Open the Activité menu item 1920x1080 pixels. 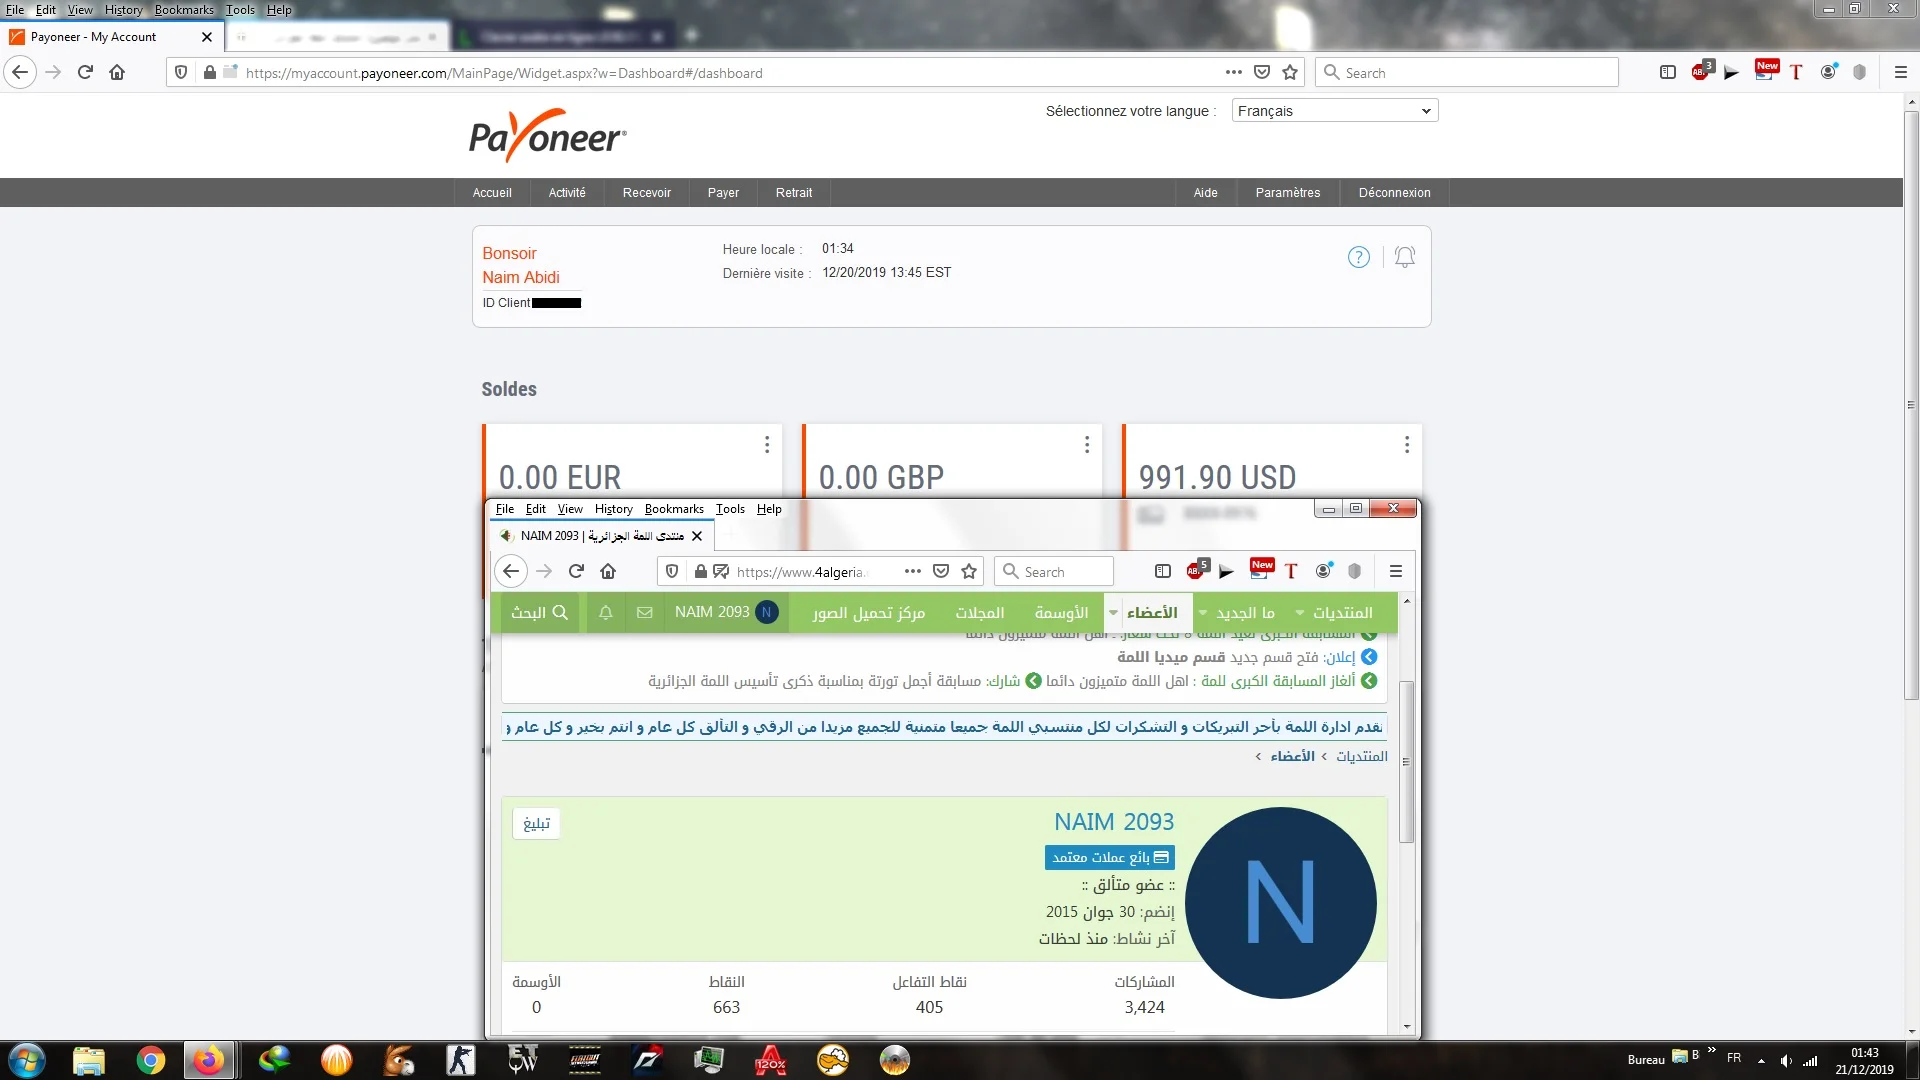tap(566, 193)
